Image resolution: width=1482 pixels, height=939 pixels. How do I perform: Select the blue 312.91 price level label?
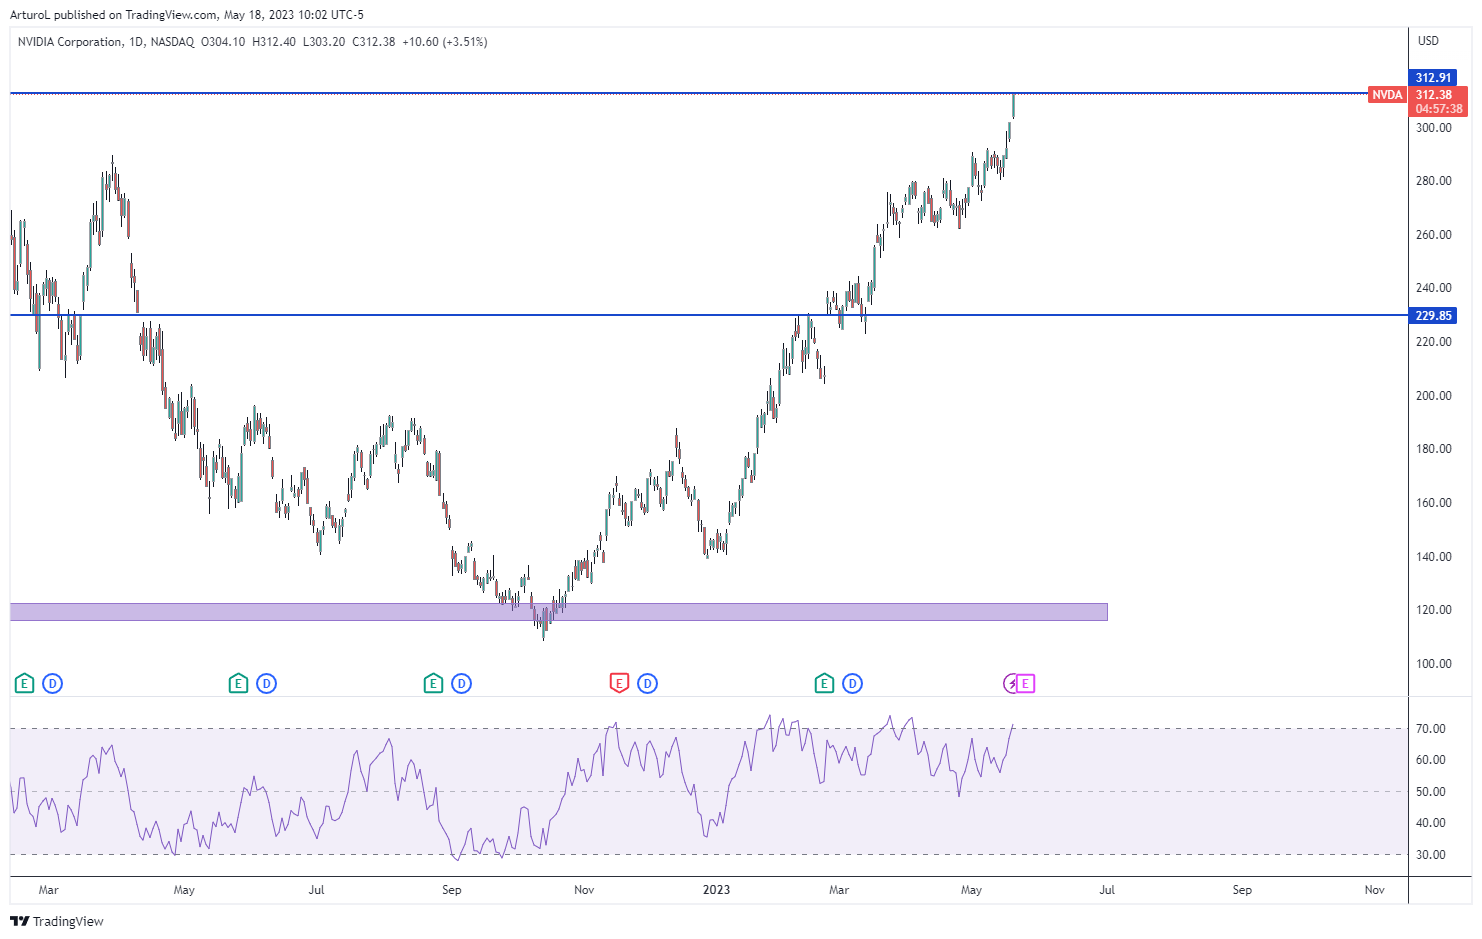click(1433, 78)
